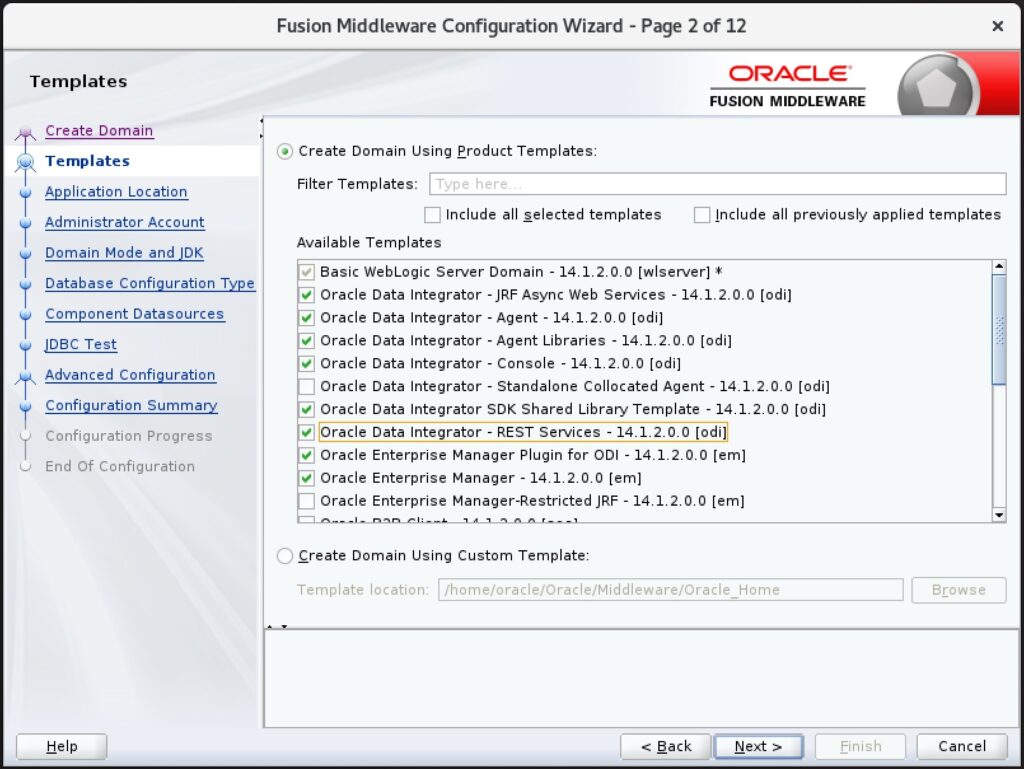Close the Configuration Wizard window
The width and height of the screenshot is (1024, 769).
click(997, 26)
